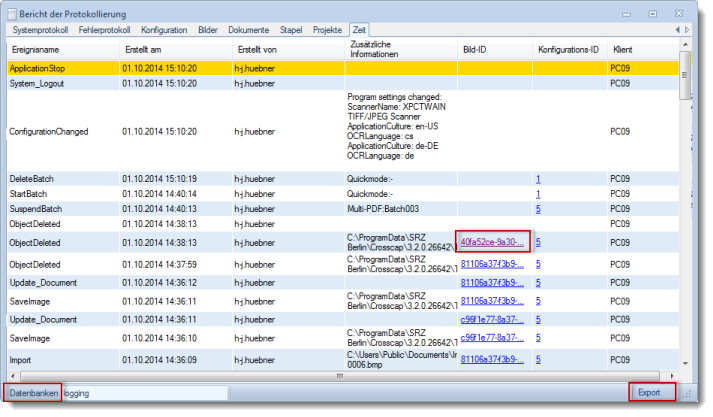The image size is (713, 417).
Task: Open Bild-ID link 40fa52ce-9a30
Action: point(490,242)
